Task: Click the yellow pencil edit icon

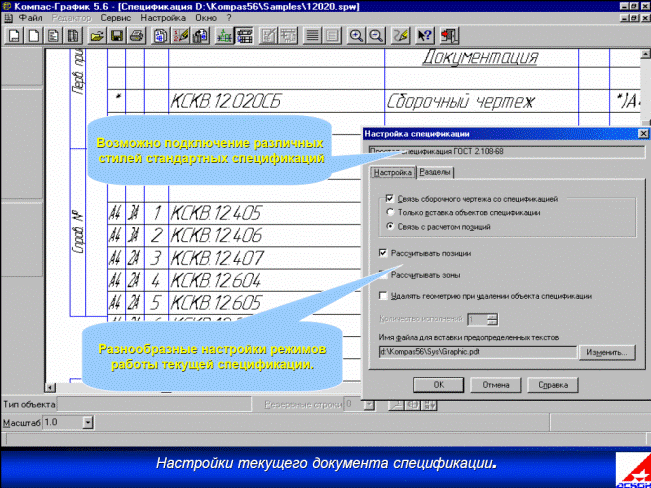Action: [401, 36]
